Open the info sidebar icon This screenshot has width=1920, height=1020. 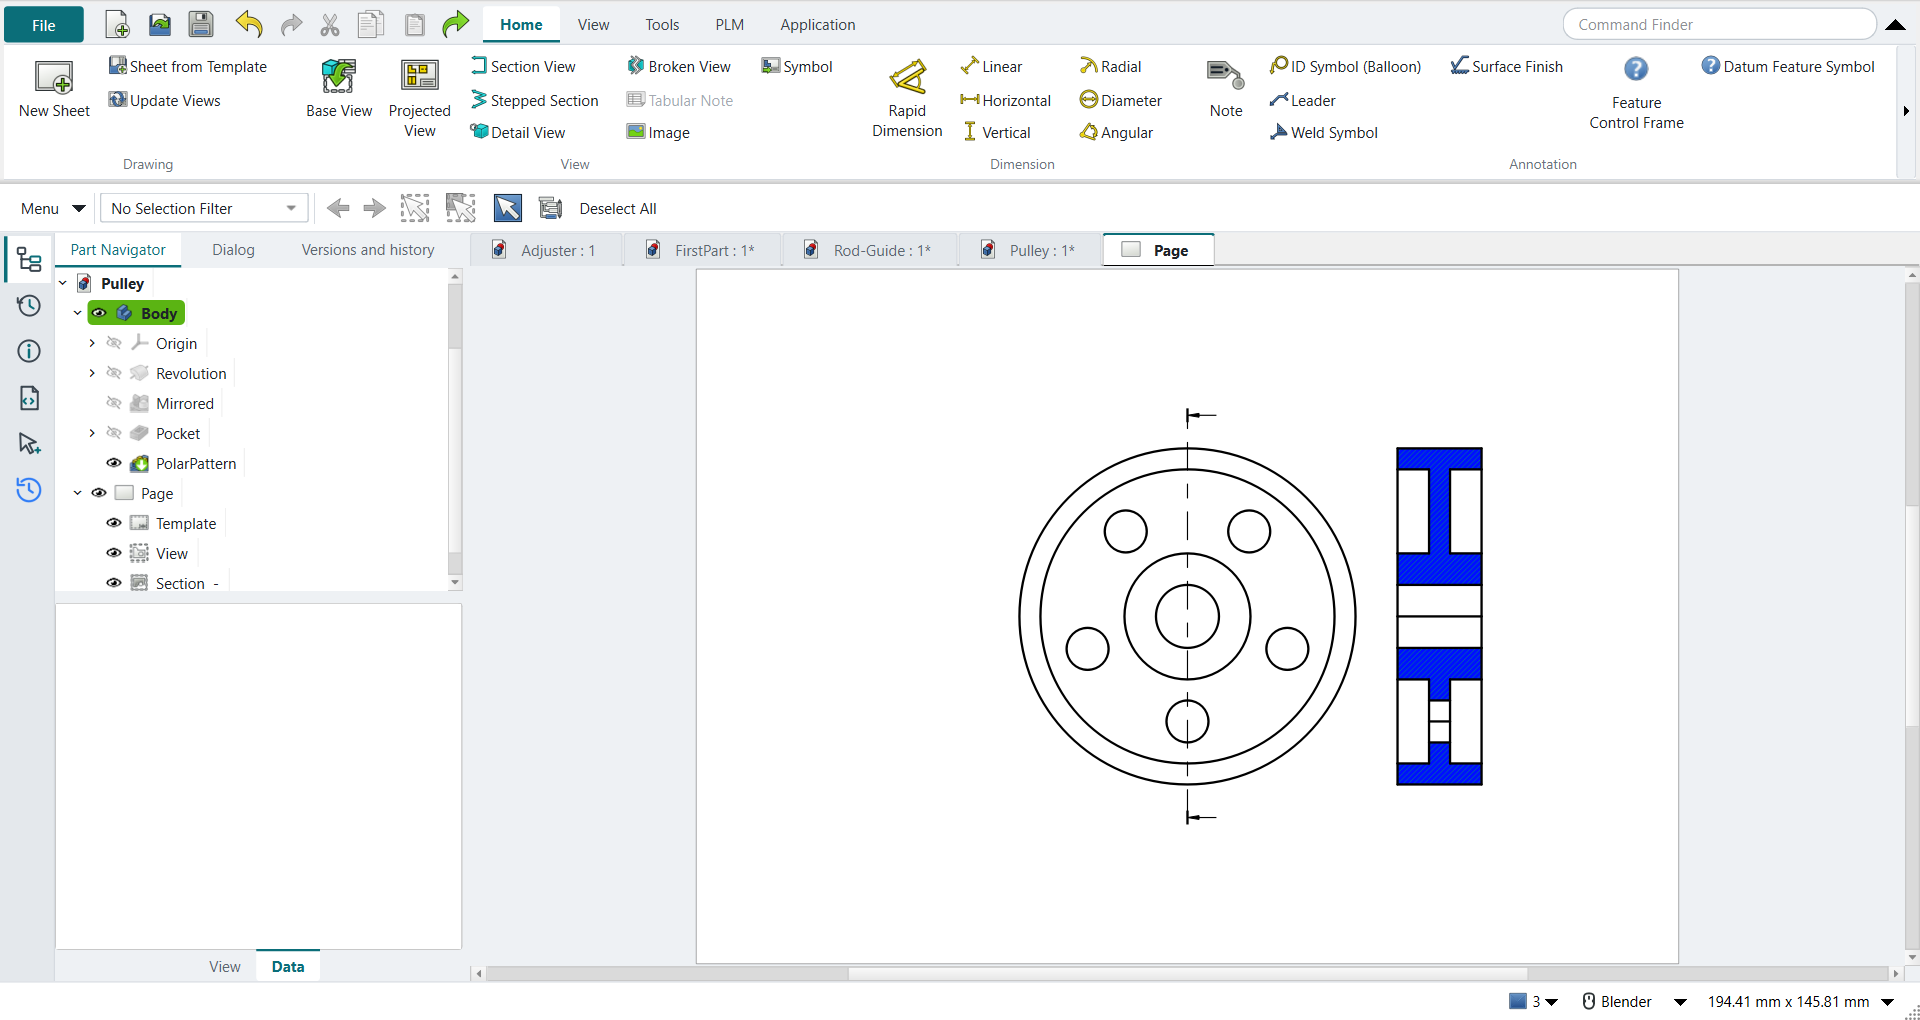click(29, 351)
